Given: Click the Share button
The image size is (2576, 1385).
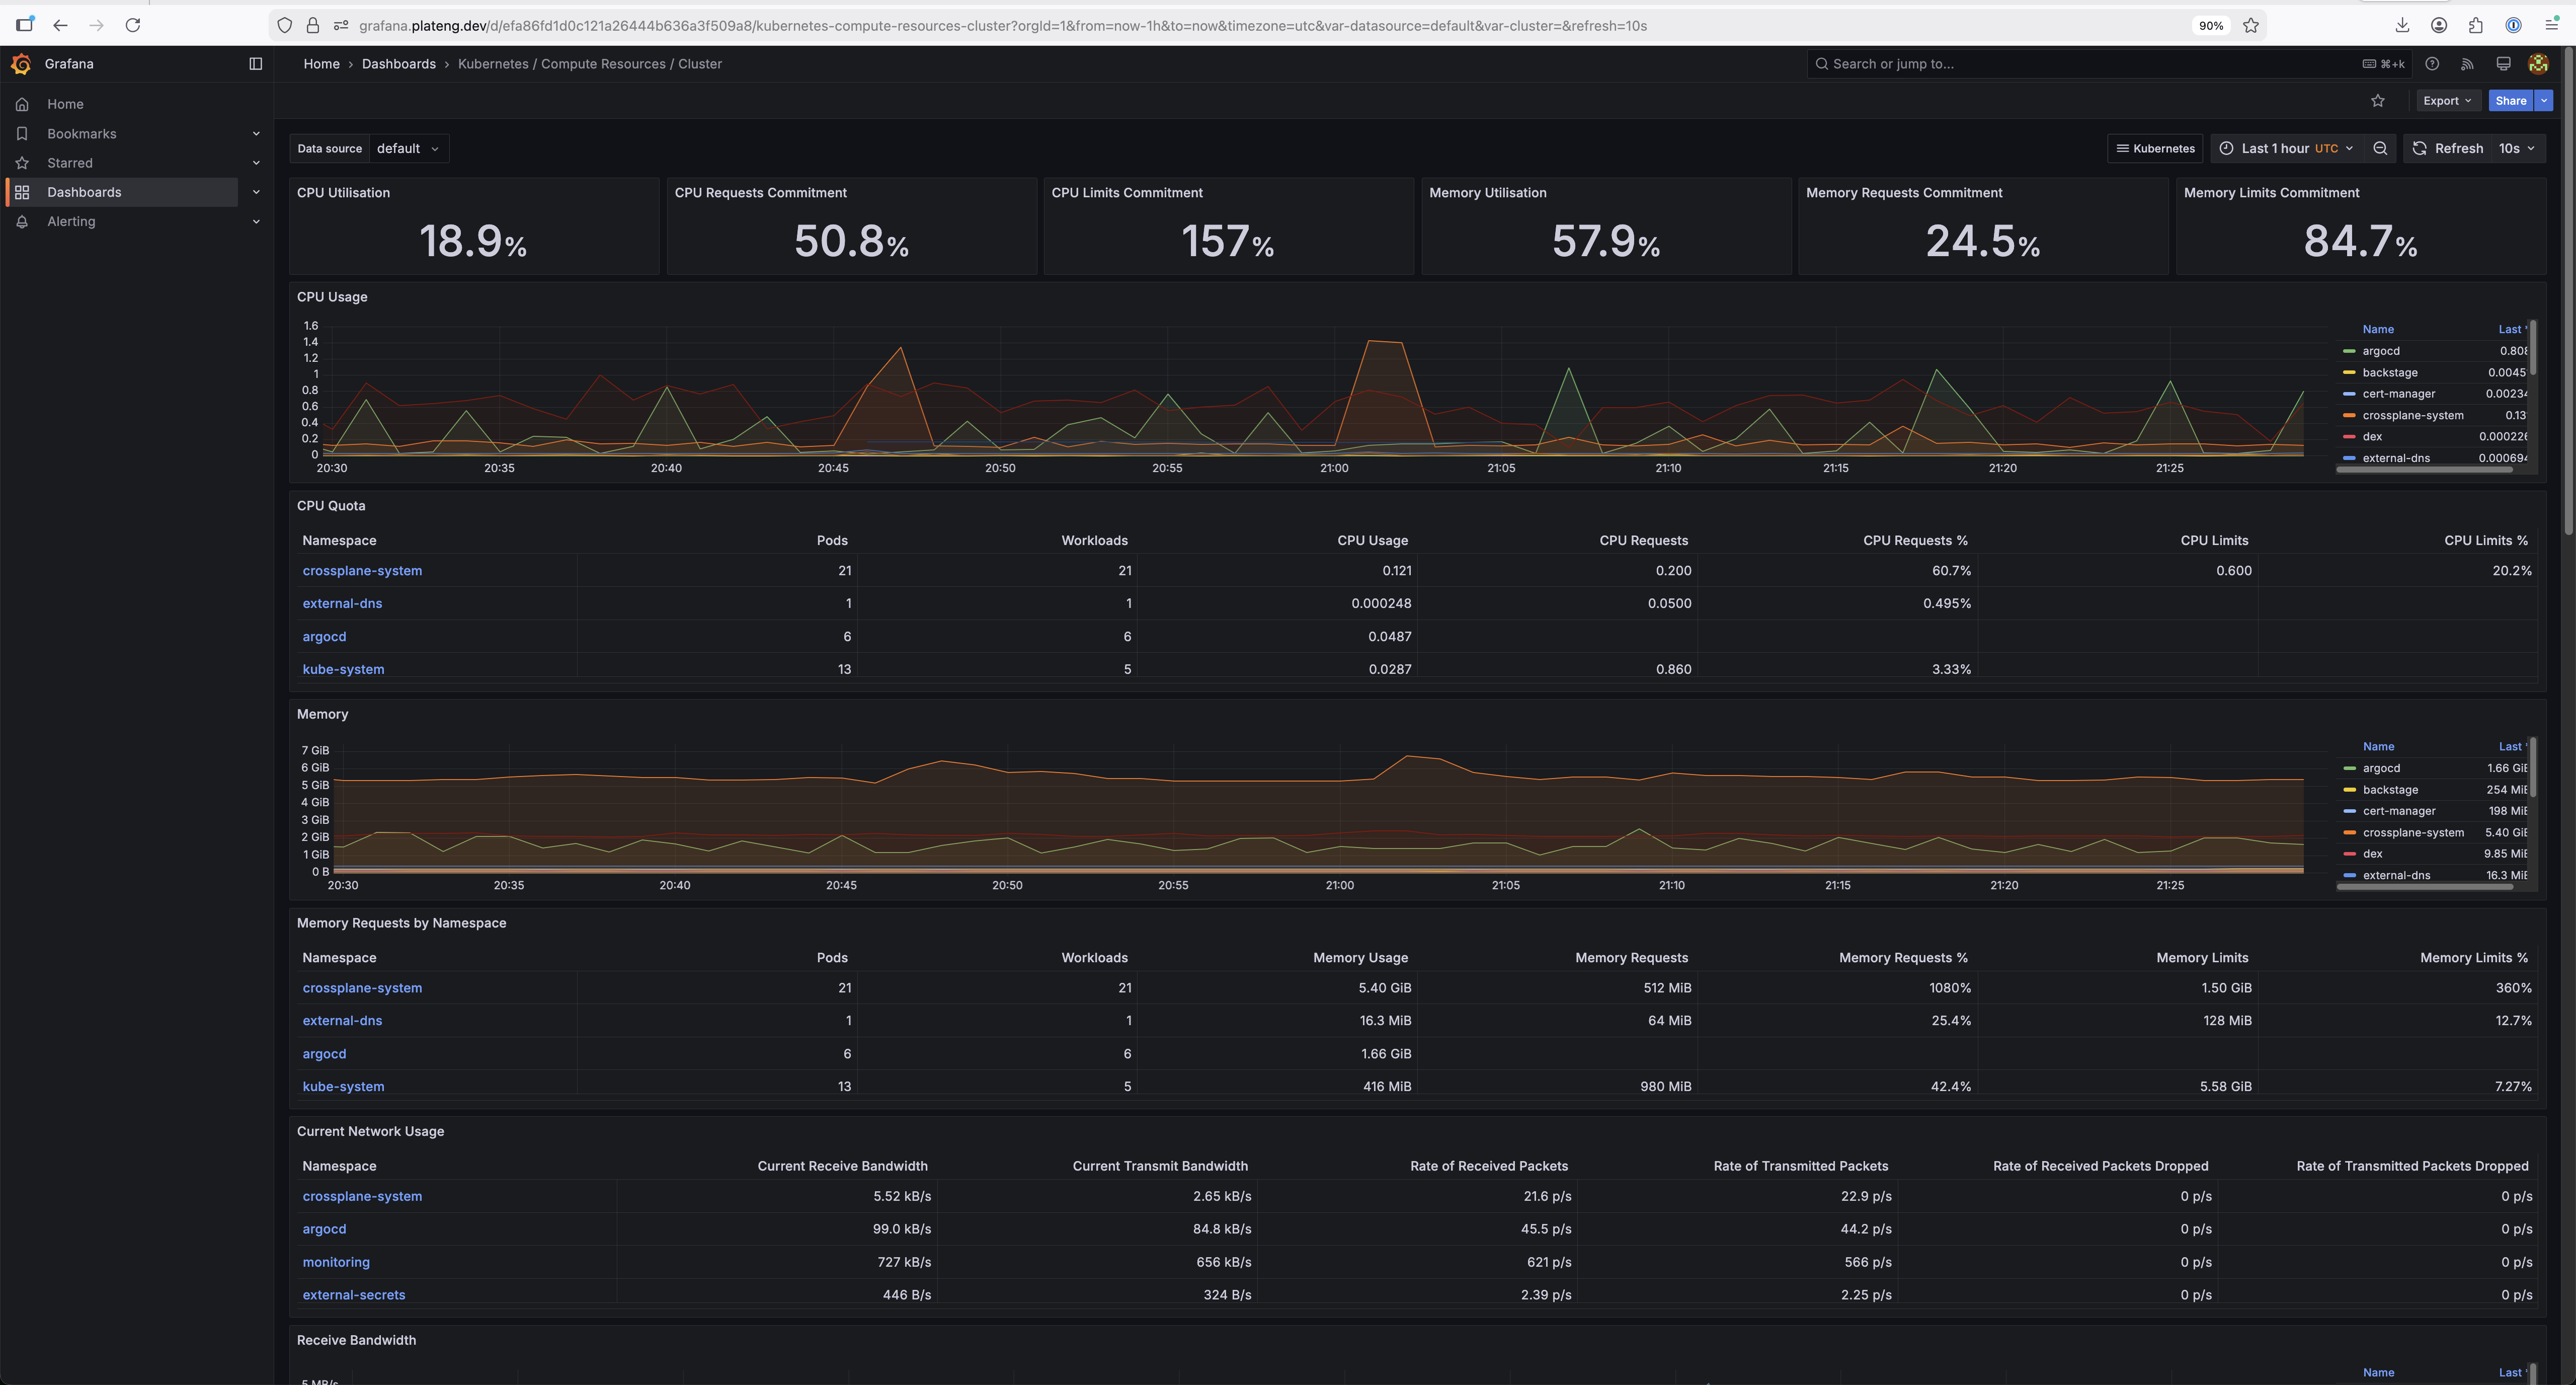Looking at the screenshot, I should [x=2511, y=100].
